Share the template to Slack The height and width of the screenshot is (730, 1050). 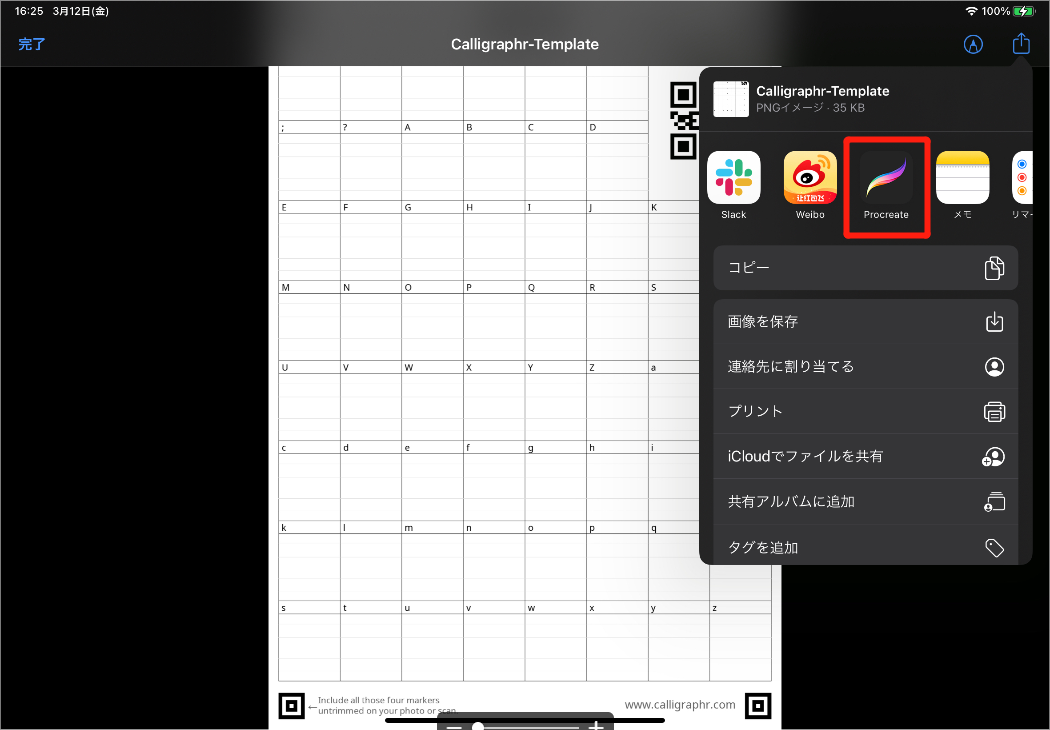[733, 178]
